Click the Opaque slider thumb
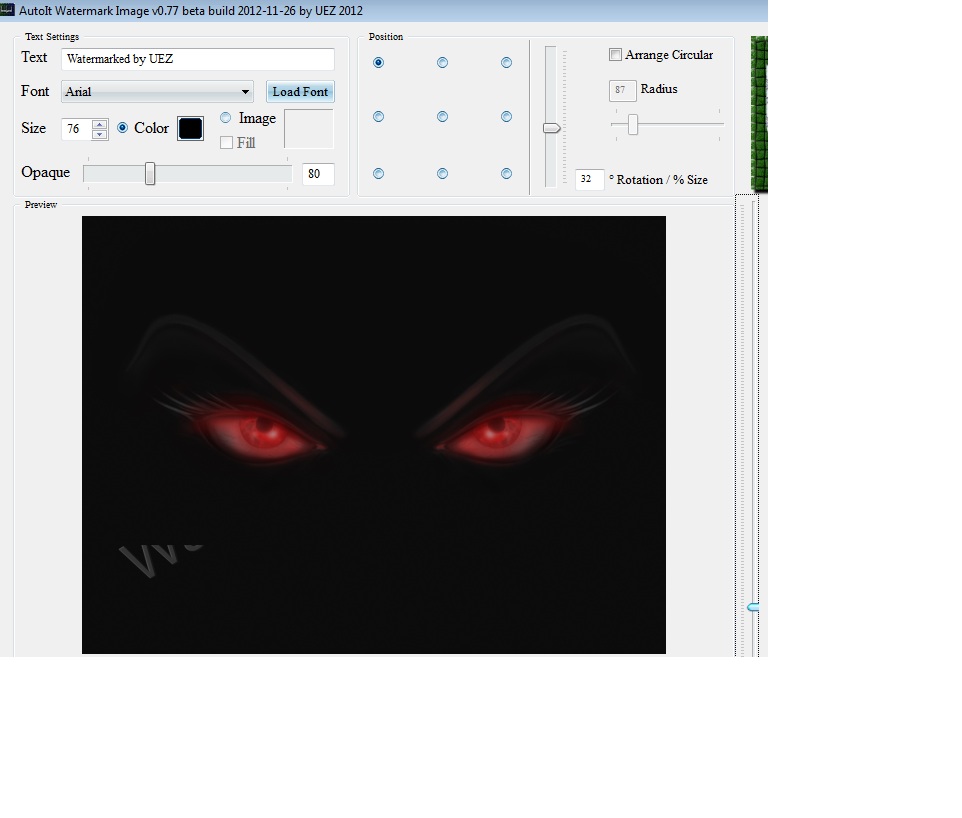The image size is (962, 818). 150,174
